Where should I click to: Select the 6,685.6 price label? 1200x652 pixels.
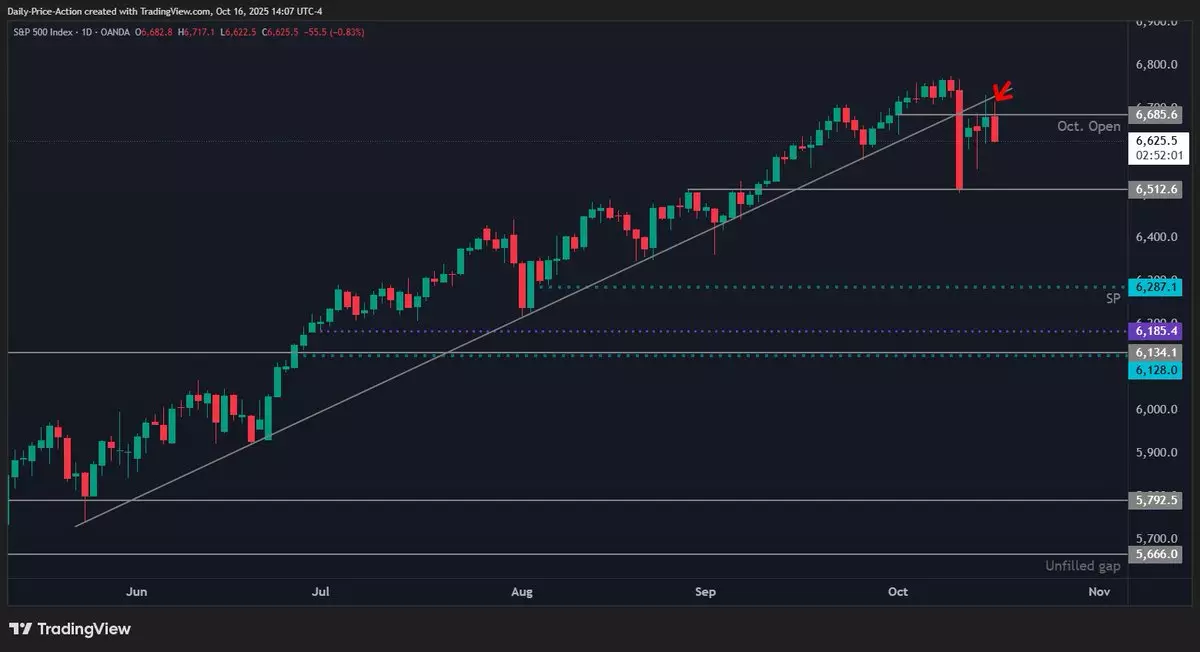[x=1158, y=115]
